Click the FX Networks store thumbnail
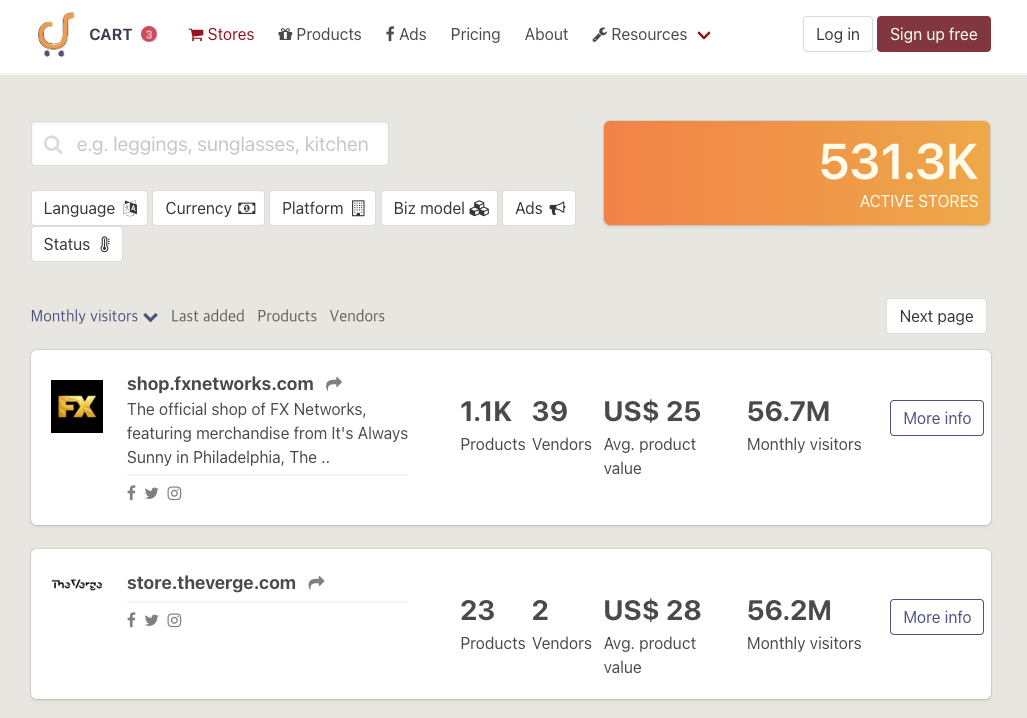The width and height of the screenshot is (1027, 718). tap(77, 406)
